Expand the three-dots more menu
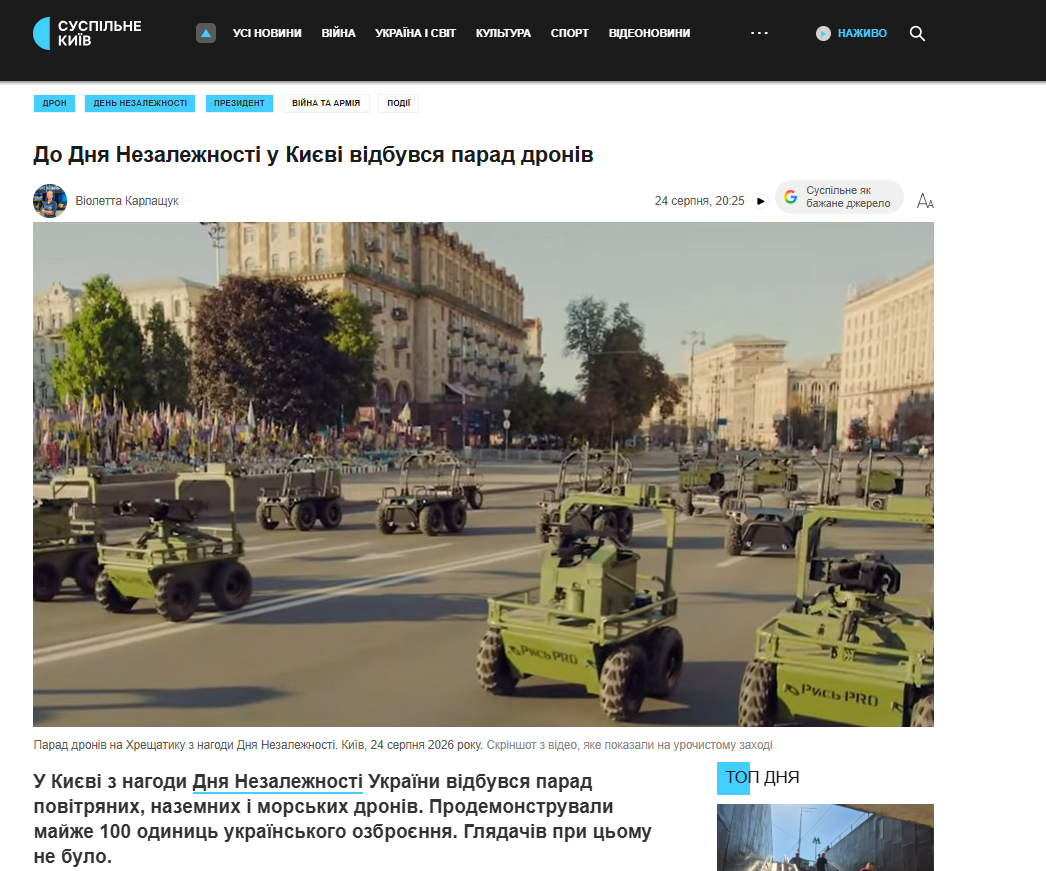The width and height of the screenshot is (1046, 871). [x=759, y=33]
